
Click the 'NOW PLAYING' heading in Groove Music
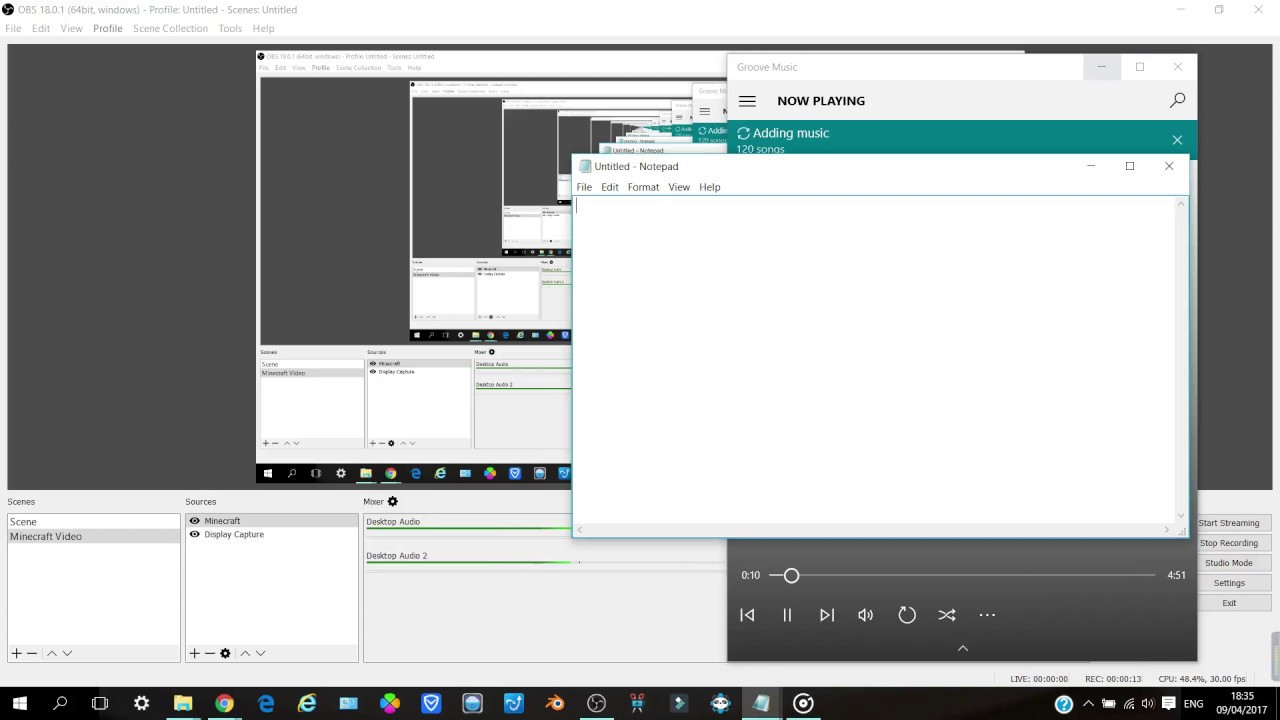tap(821, 101)
